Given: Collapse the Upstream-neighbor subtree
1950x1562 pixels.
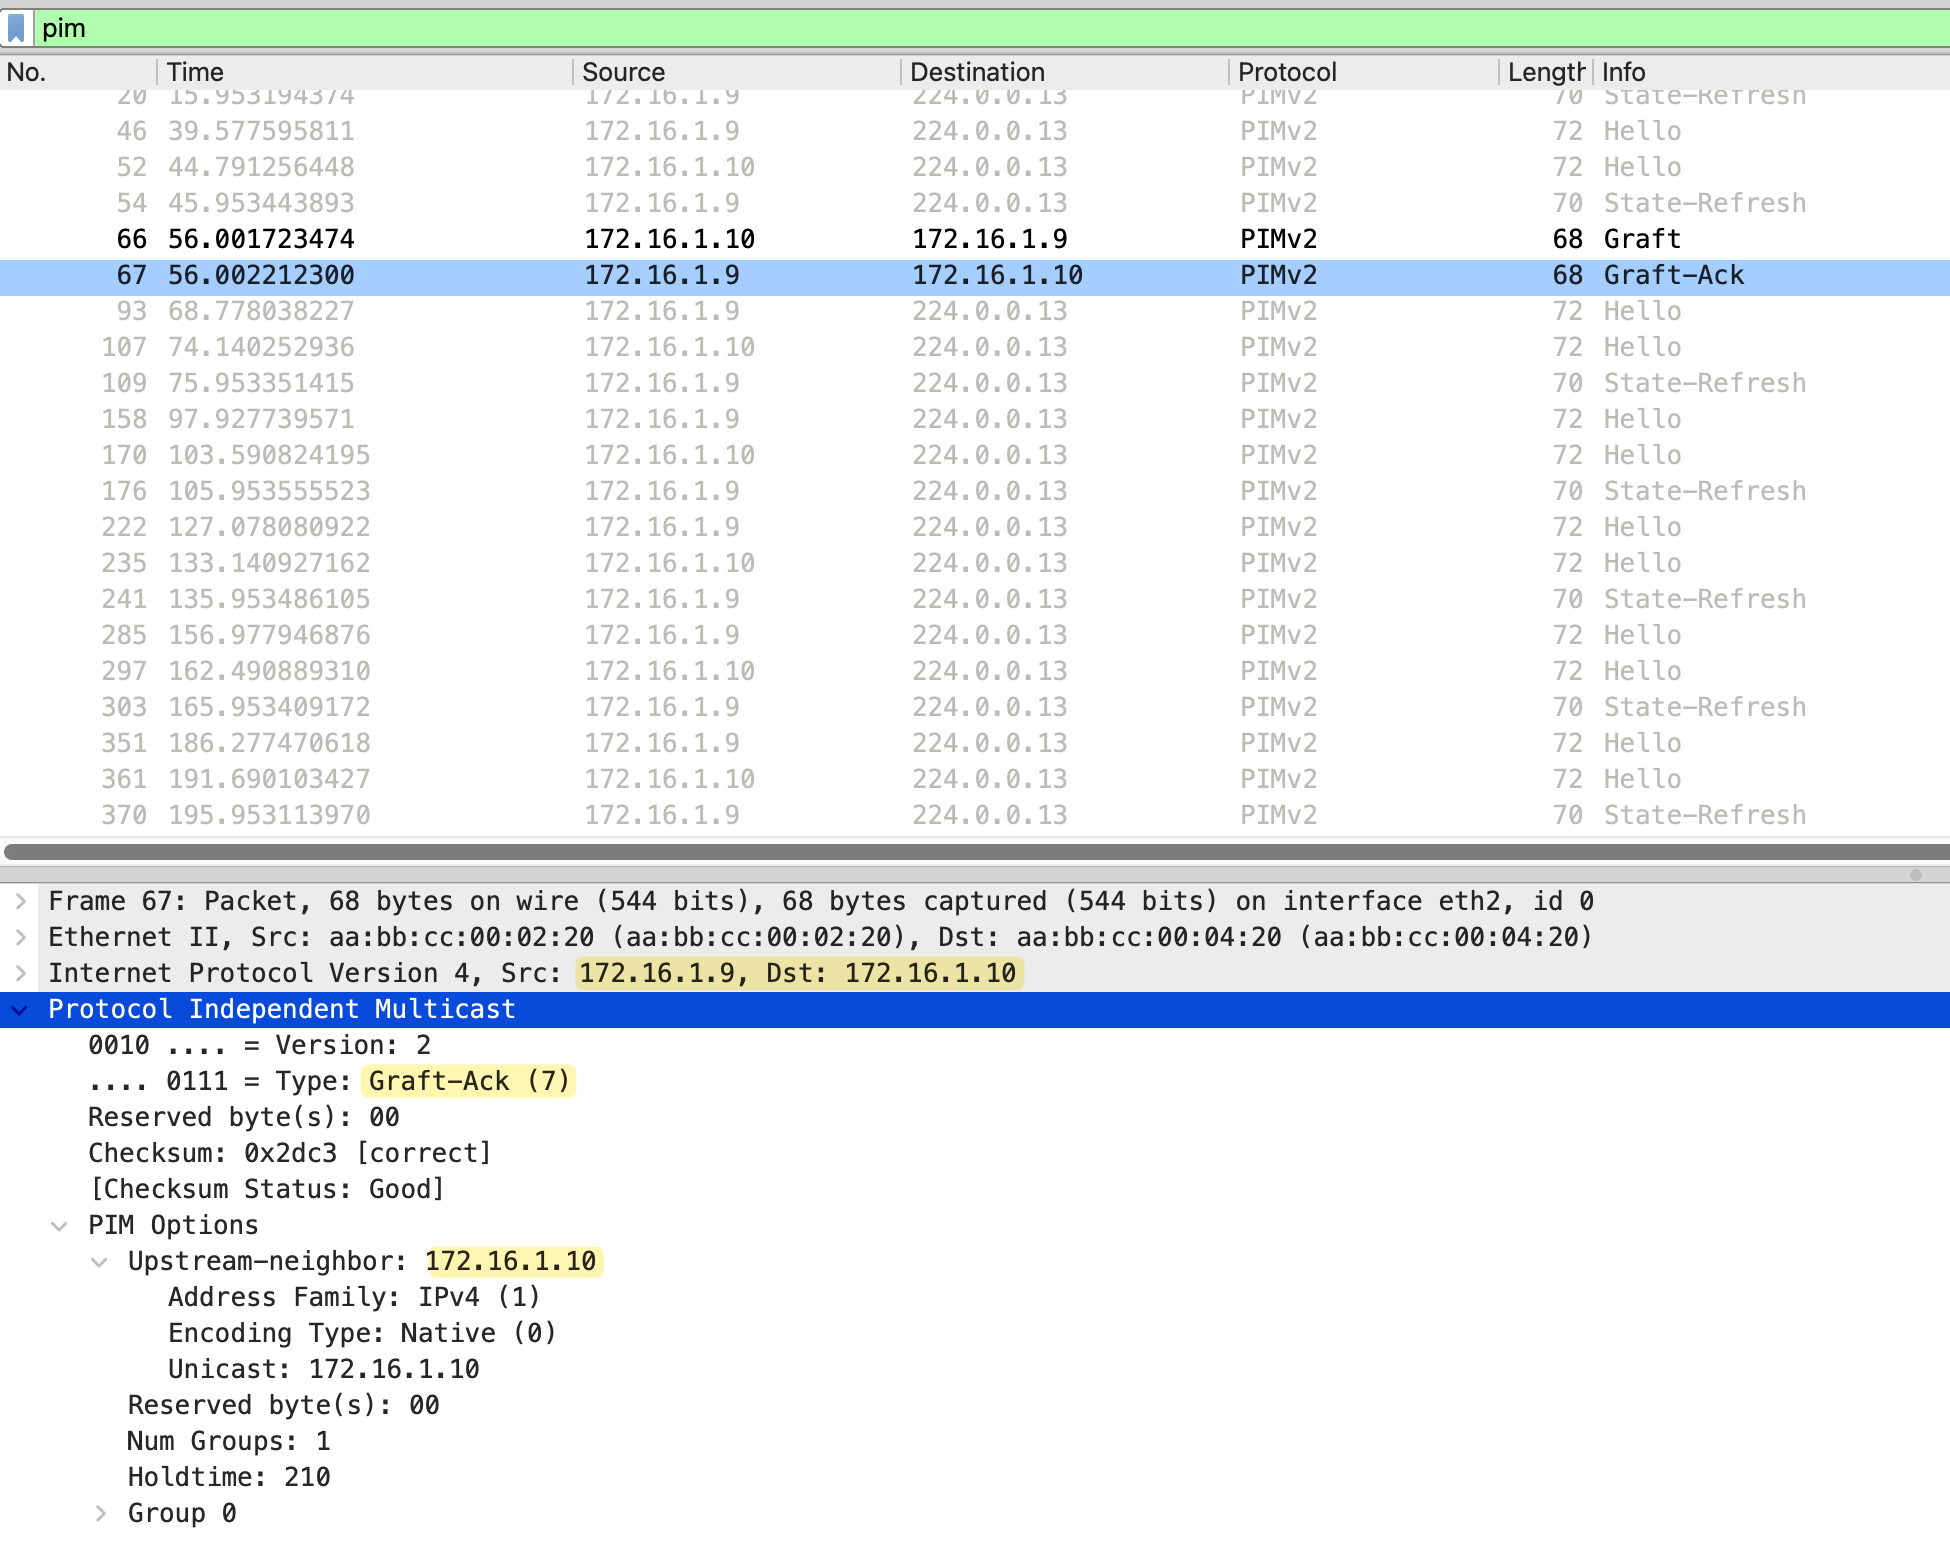Looking at the screenshot, I should 100,1262.
